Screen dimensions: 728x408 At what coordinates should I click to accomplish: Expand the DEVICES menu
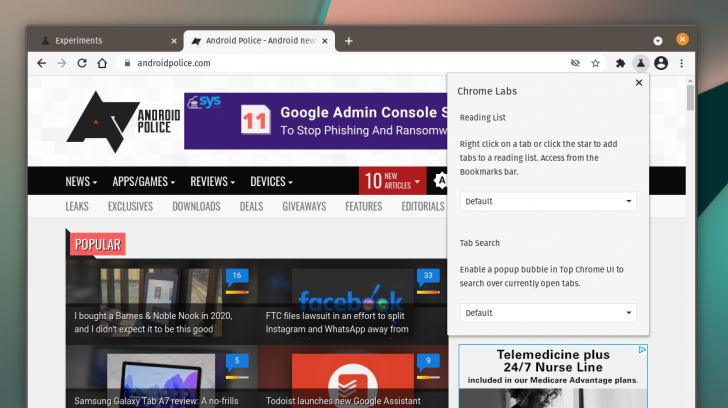[x=272, y=181]
